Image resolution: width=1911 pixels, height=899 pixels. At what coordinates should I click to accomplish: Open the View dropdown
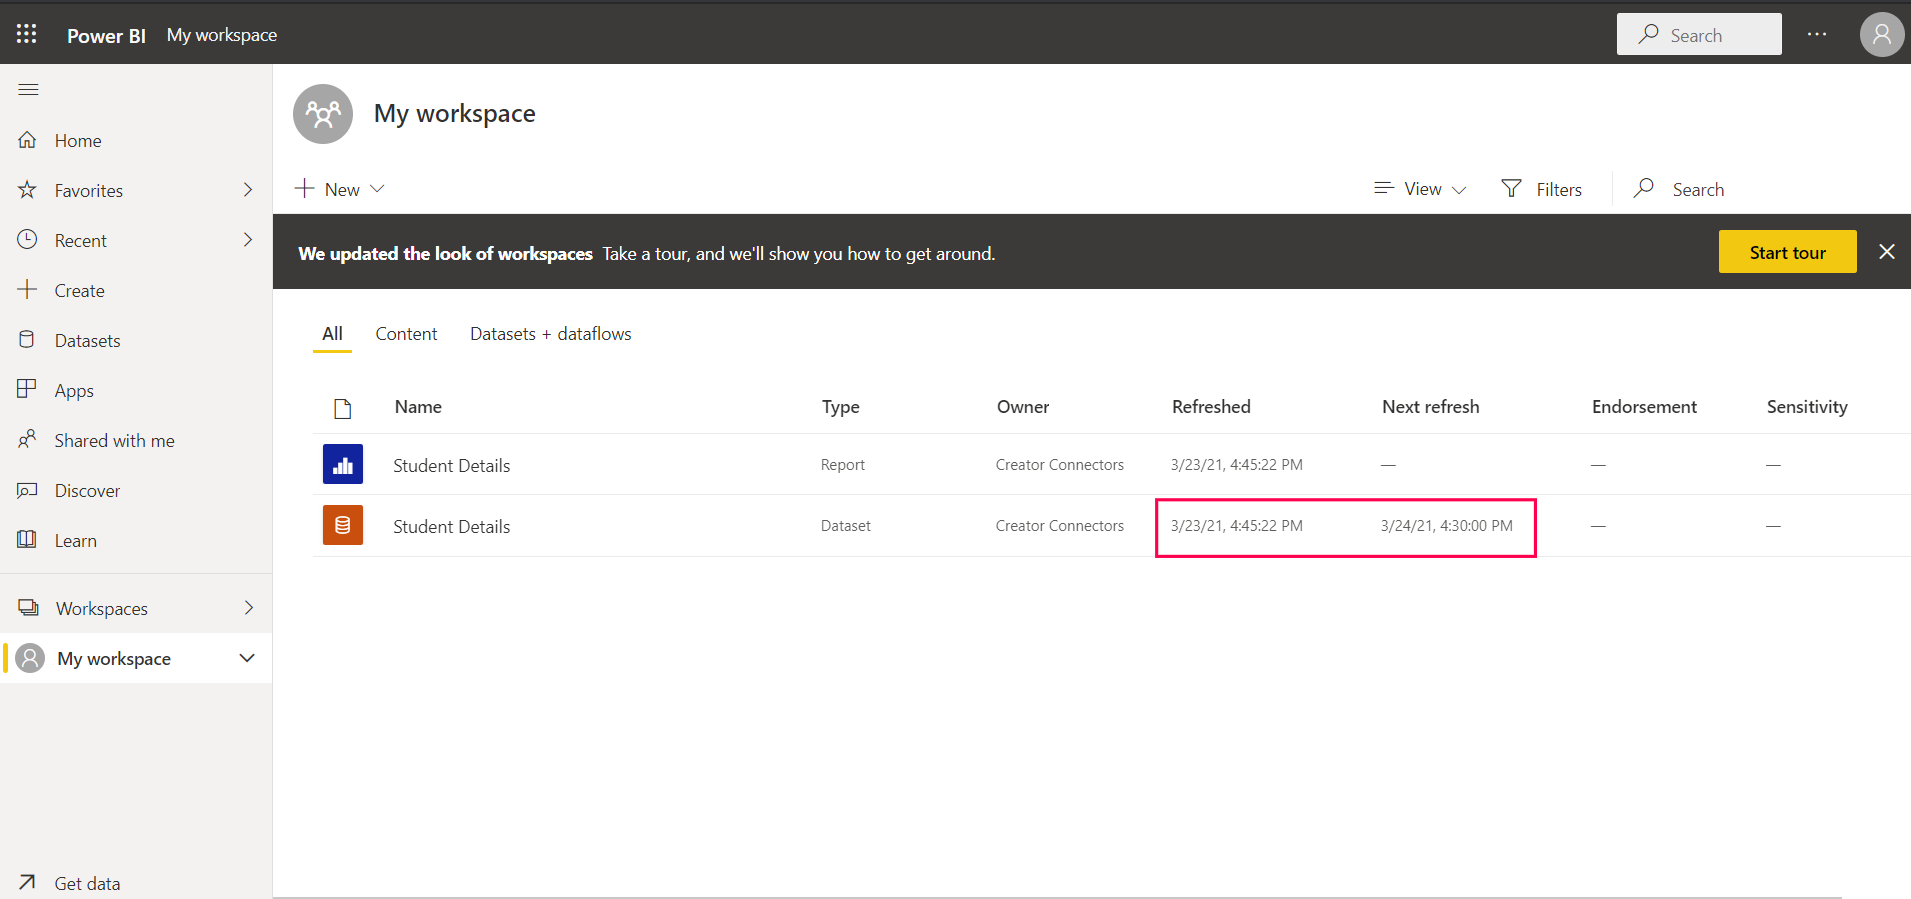(1420, 189)
